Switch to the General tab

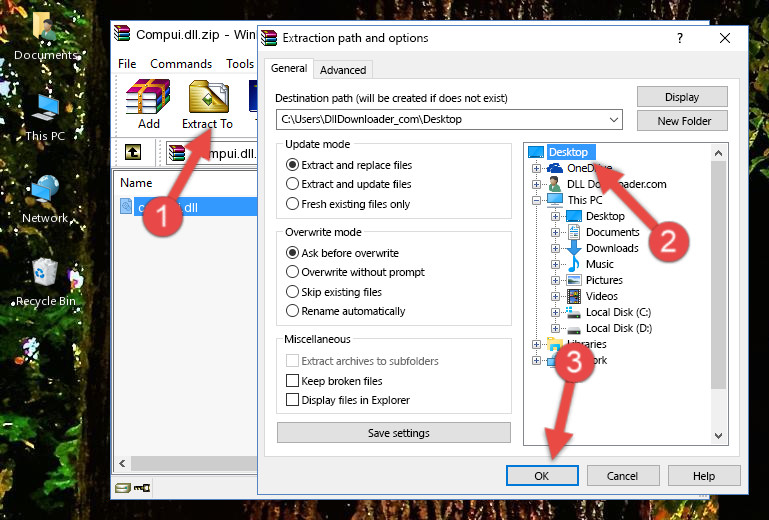(x=289, y=68)
